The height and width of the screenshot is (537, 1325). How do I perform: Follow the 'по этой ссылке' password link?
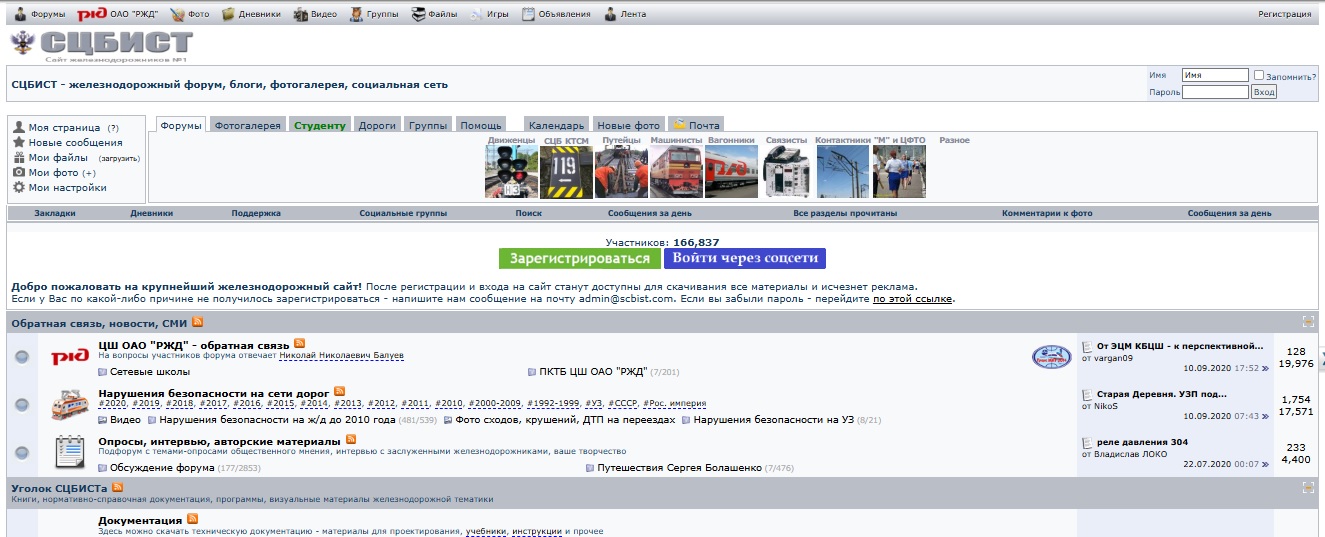[912, 298]
